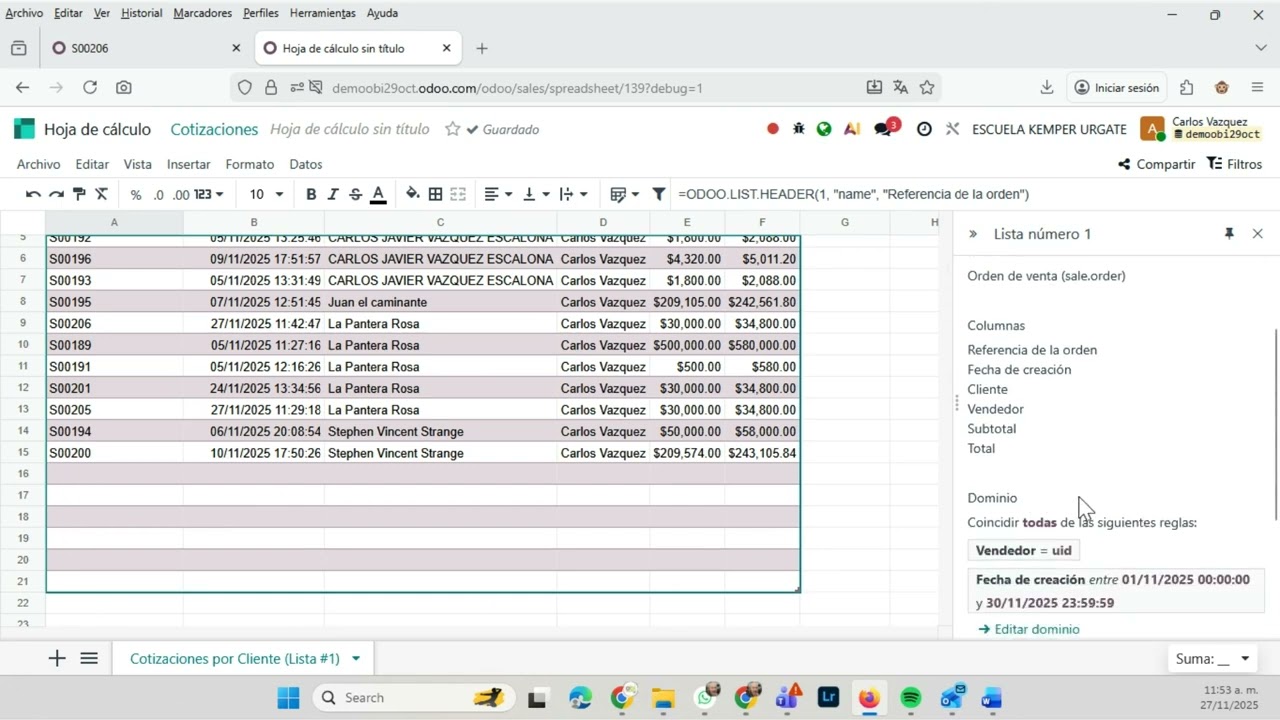Open the vertical alignment dropdown
This screenshot has width=1280, height=720.
(x=537, y=194)
